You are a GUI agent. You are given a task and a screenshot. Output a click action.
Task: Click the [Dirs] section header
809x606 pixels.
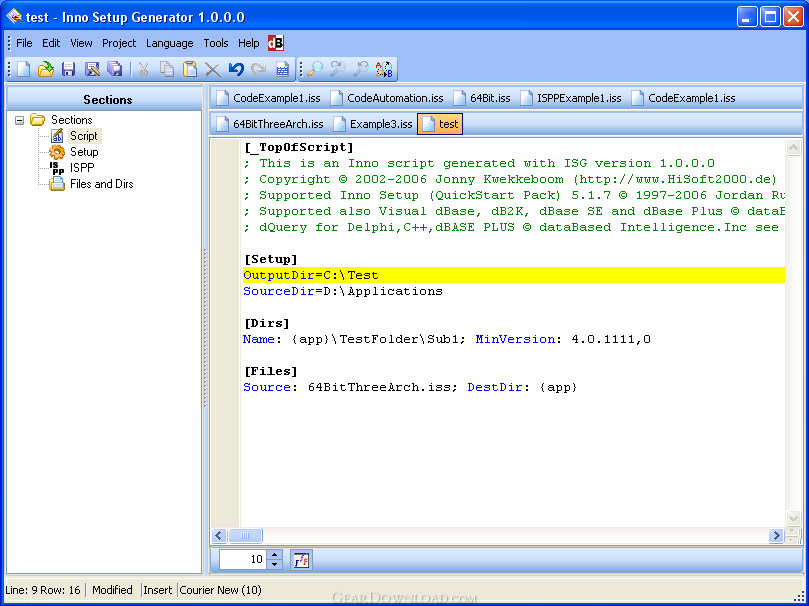point(267,323)
